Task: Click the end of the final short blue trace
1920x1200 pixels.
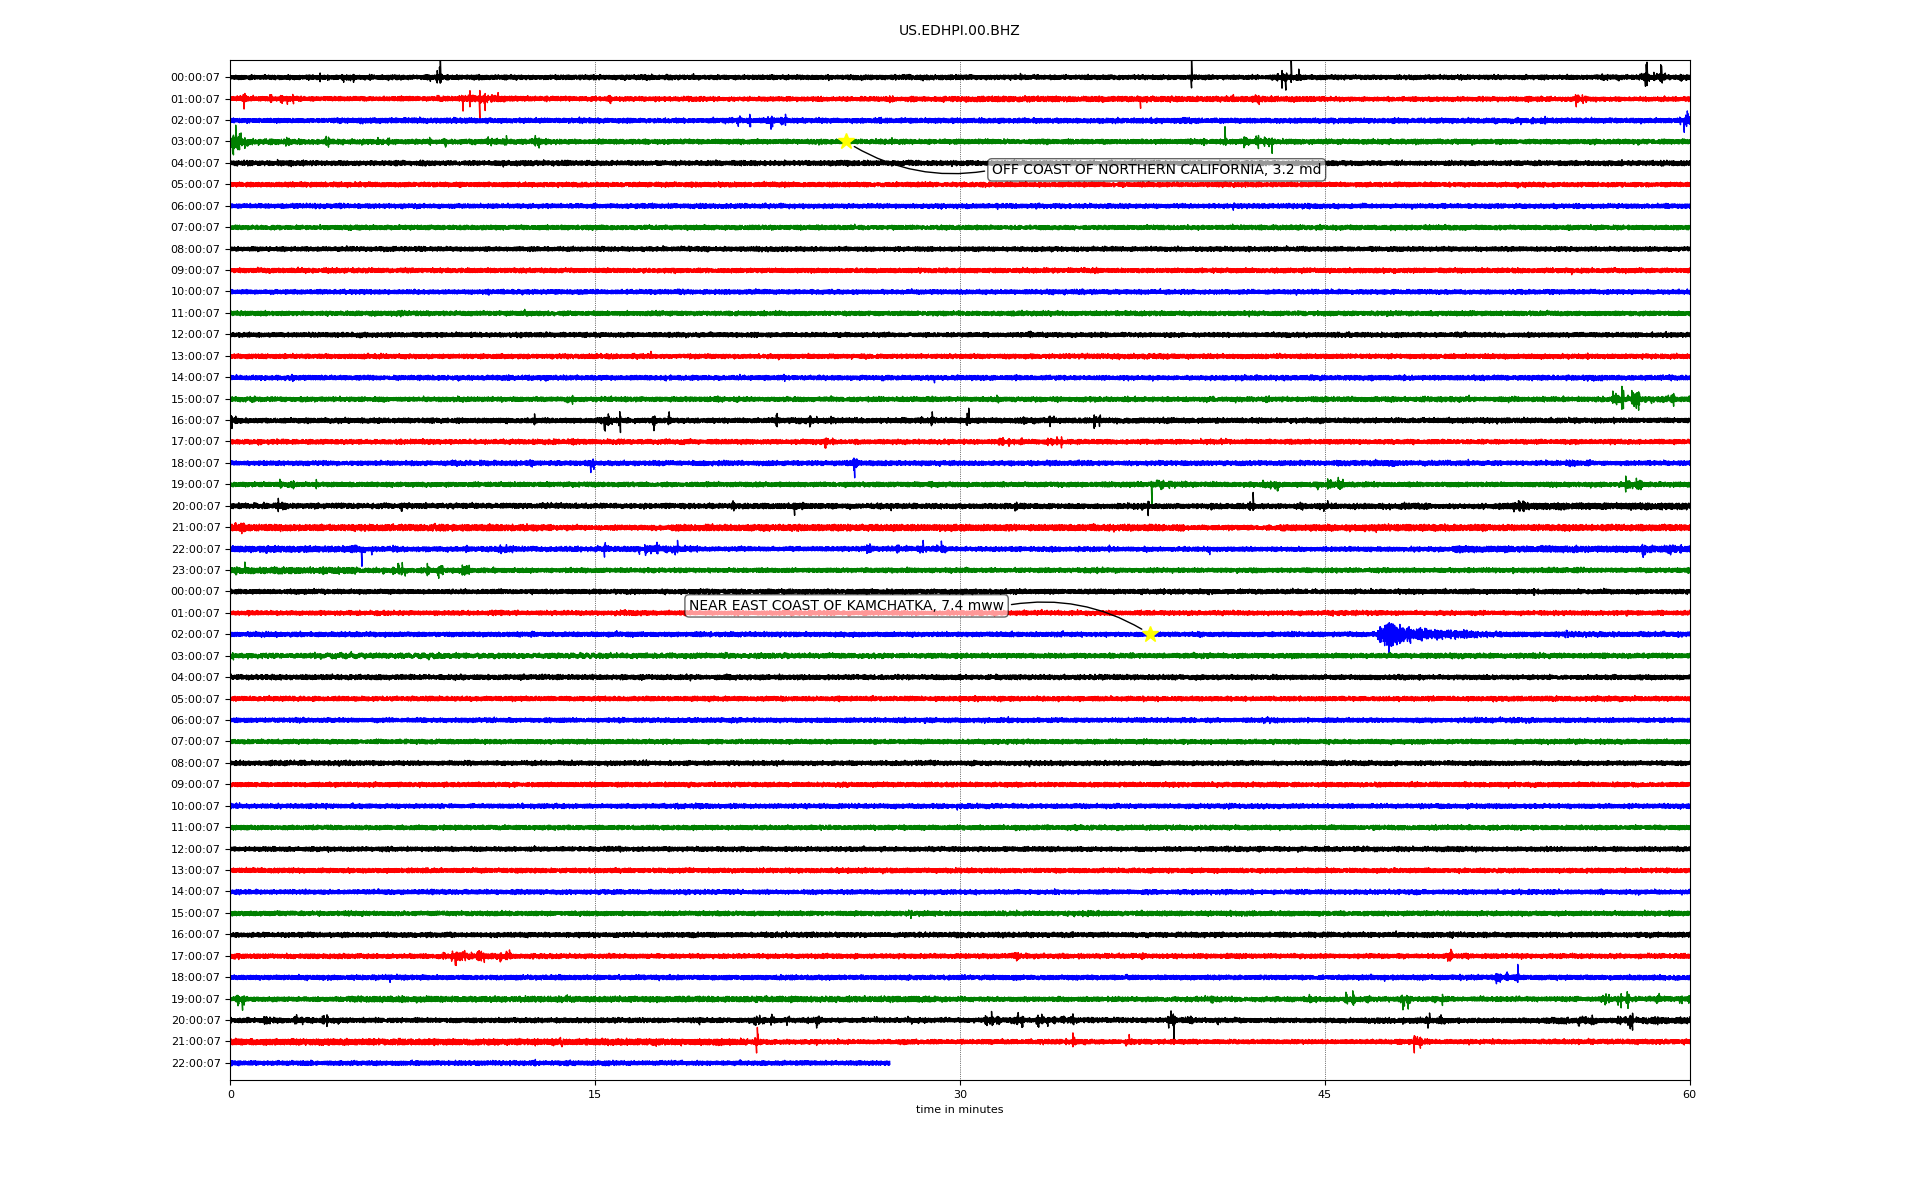Action: click(888, 1063)
